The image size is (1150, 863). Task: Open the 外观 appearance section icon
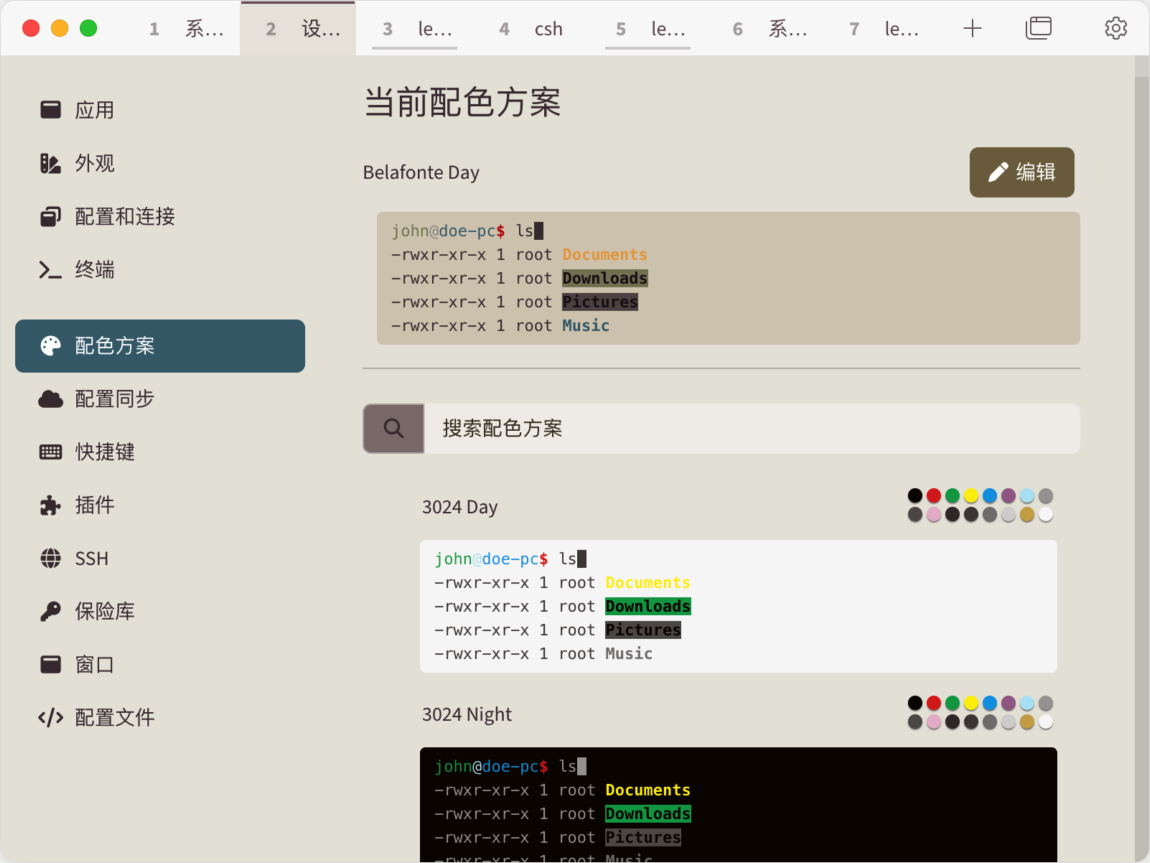coord(51,164)
